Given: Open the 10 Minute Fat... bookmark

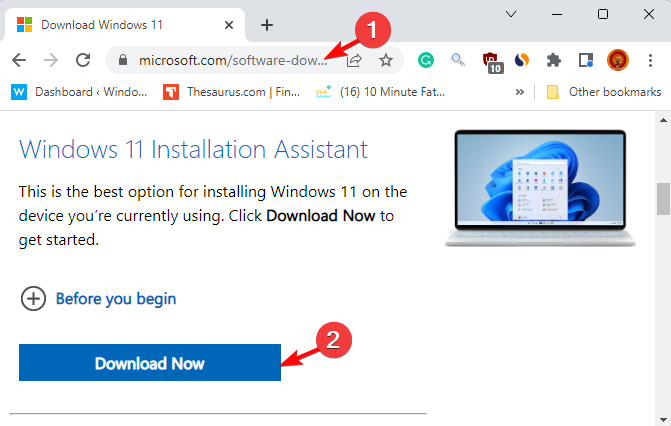Looking at the screenshot, I should 380,92.
